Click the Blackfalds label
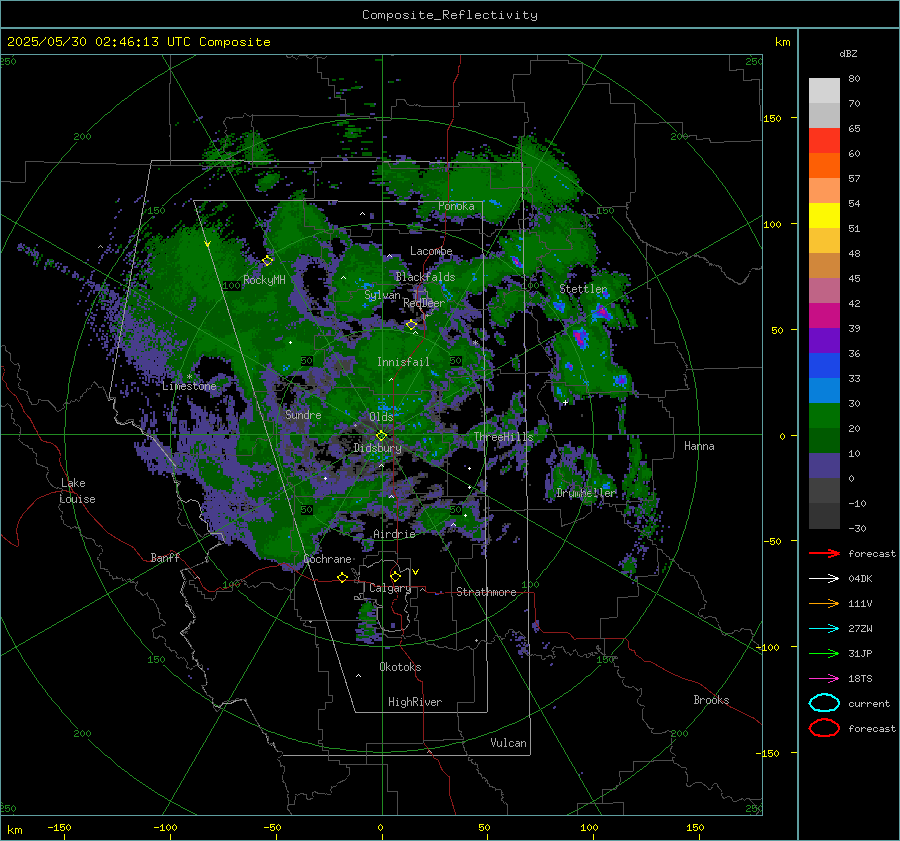 tap(425, 277)
